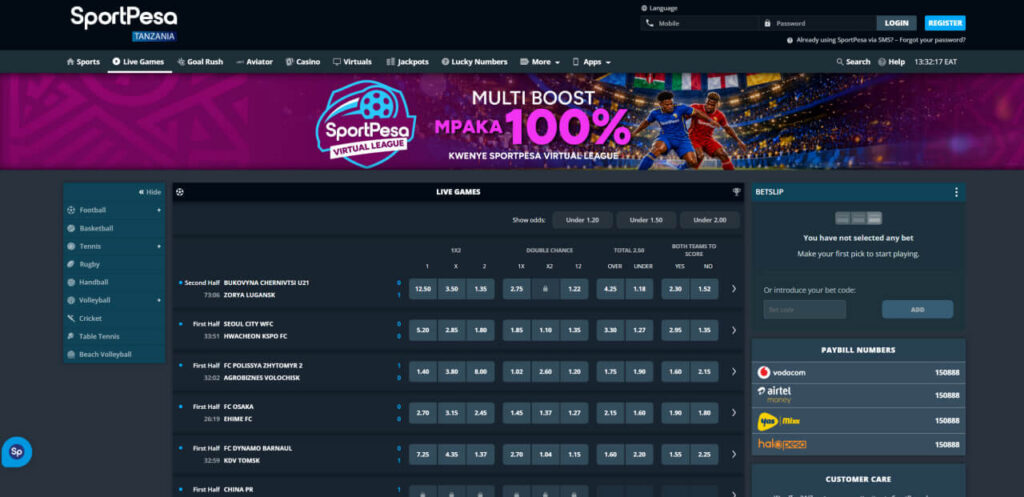Open Lucky Numbers

point(474,62)
